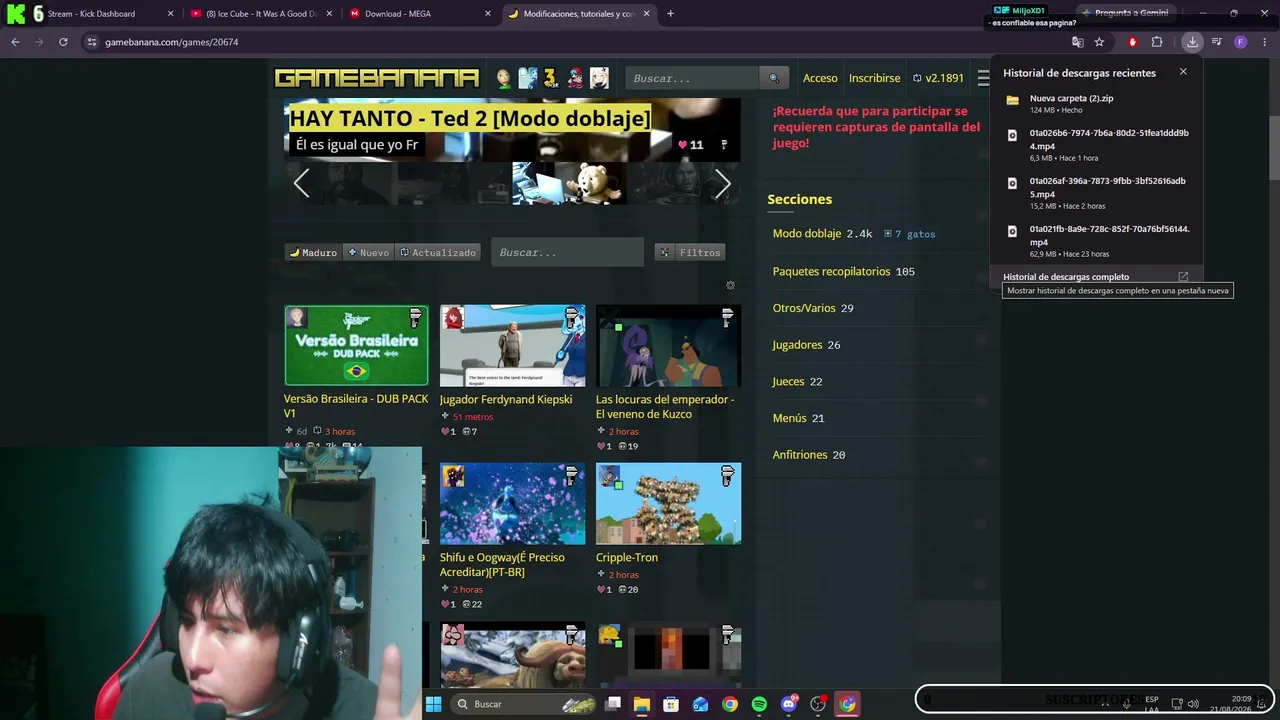The height and width of the screenshot is (720, 1280).
Task: Open Microsoft Store from the taskbar
Action: point(671,704)
